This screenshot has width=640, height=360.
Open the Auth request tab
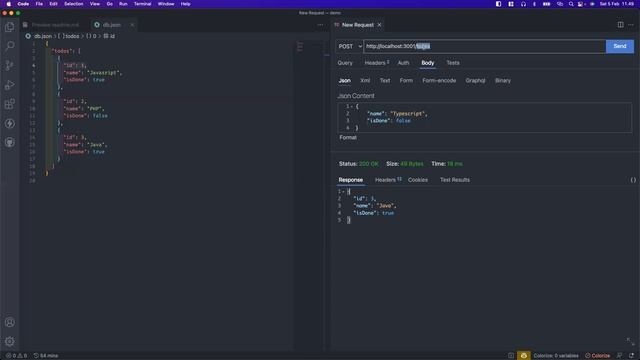tap(403, 63)
